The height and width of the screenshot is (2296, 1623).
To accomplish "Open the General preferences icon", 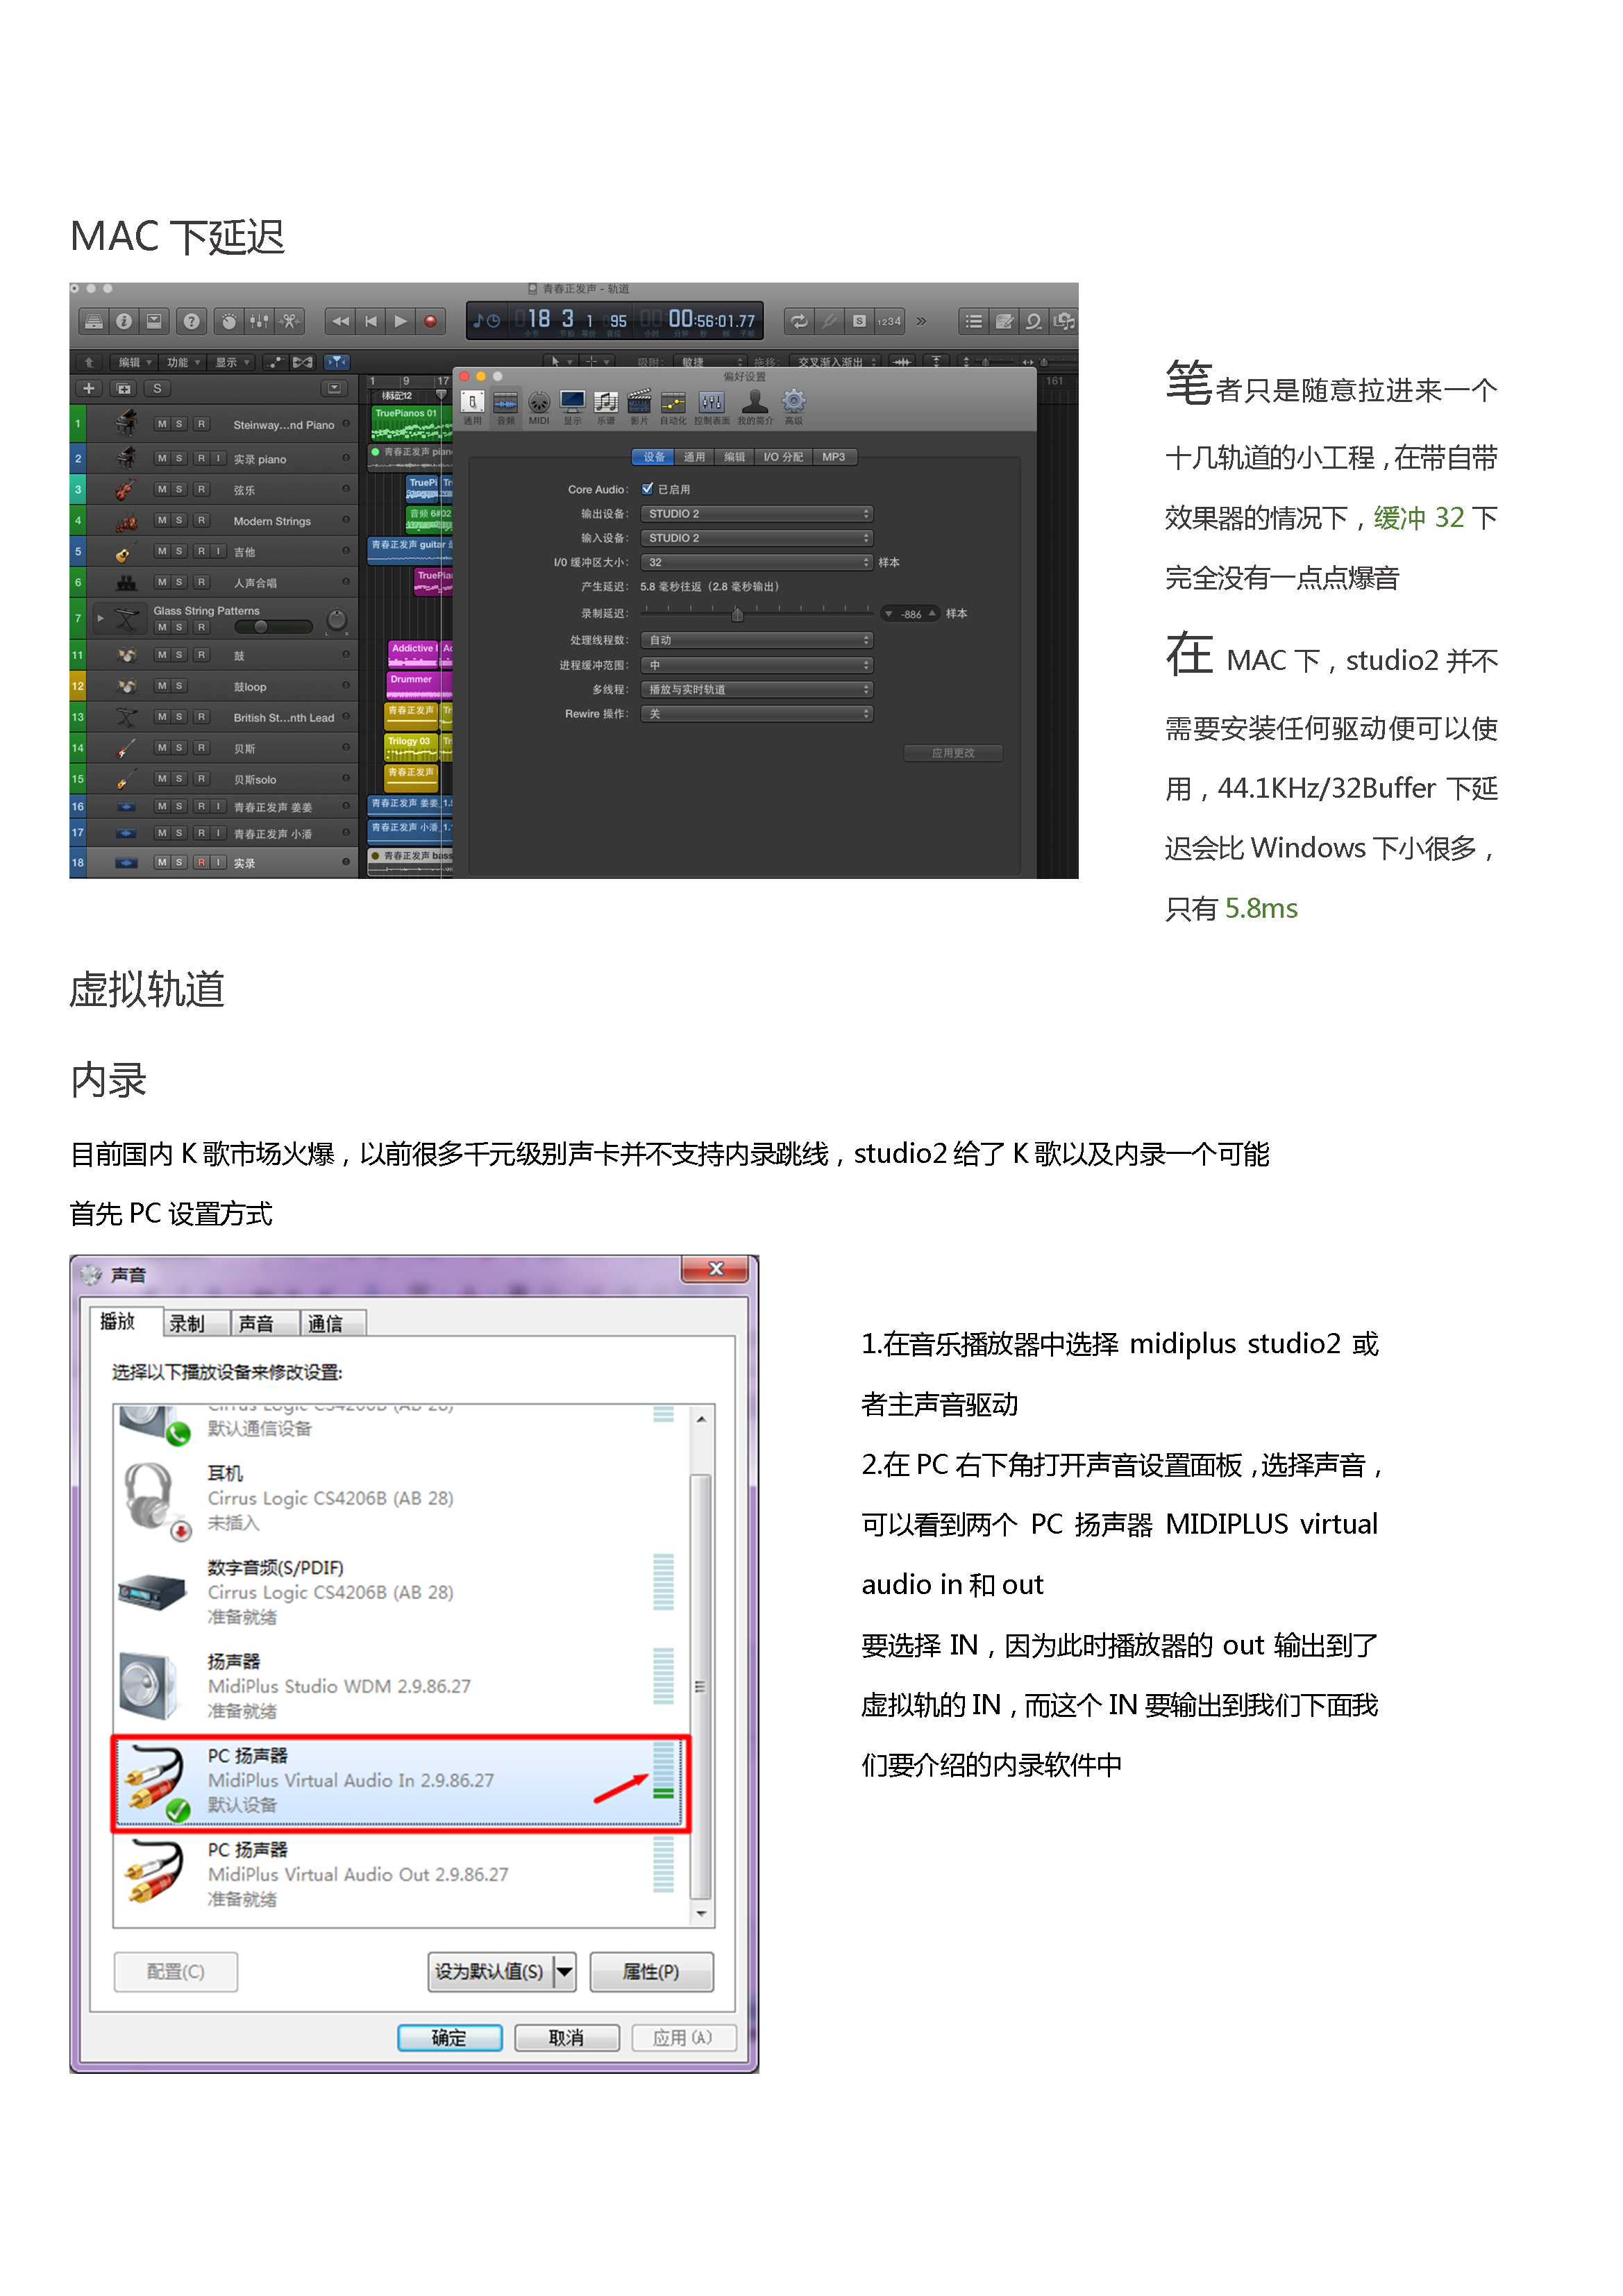I will (473, 407).
